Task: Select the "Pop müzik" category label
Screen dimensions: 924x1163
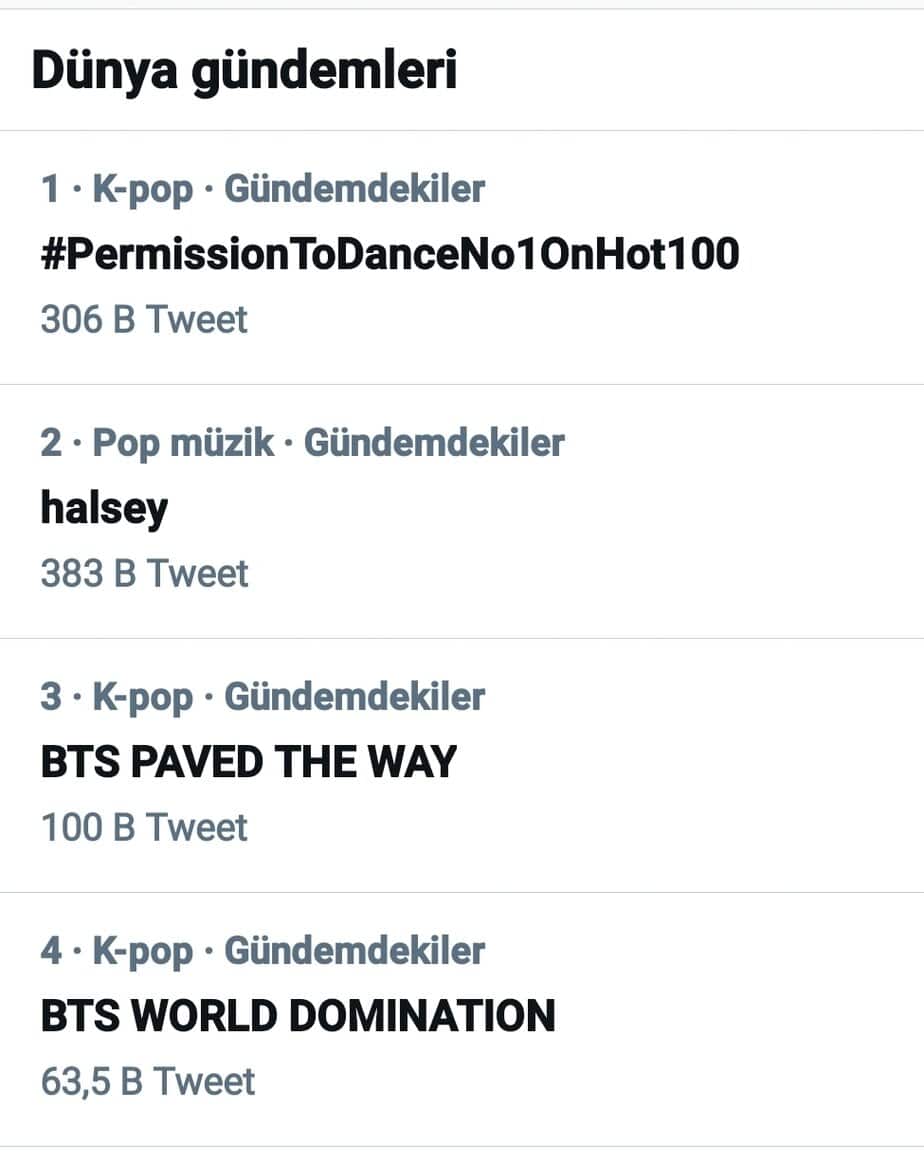Action: coord(183,443)
